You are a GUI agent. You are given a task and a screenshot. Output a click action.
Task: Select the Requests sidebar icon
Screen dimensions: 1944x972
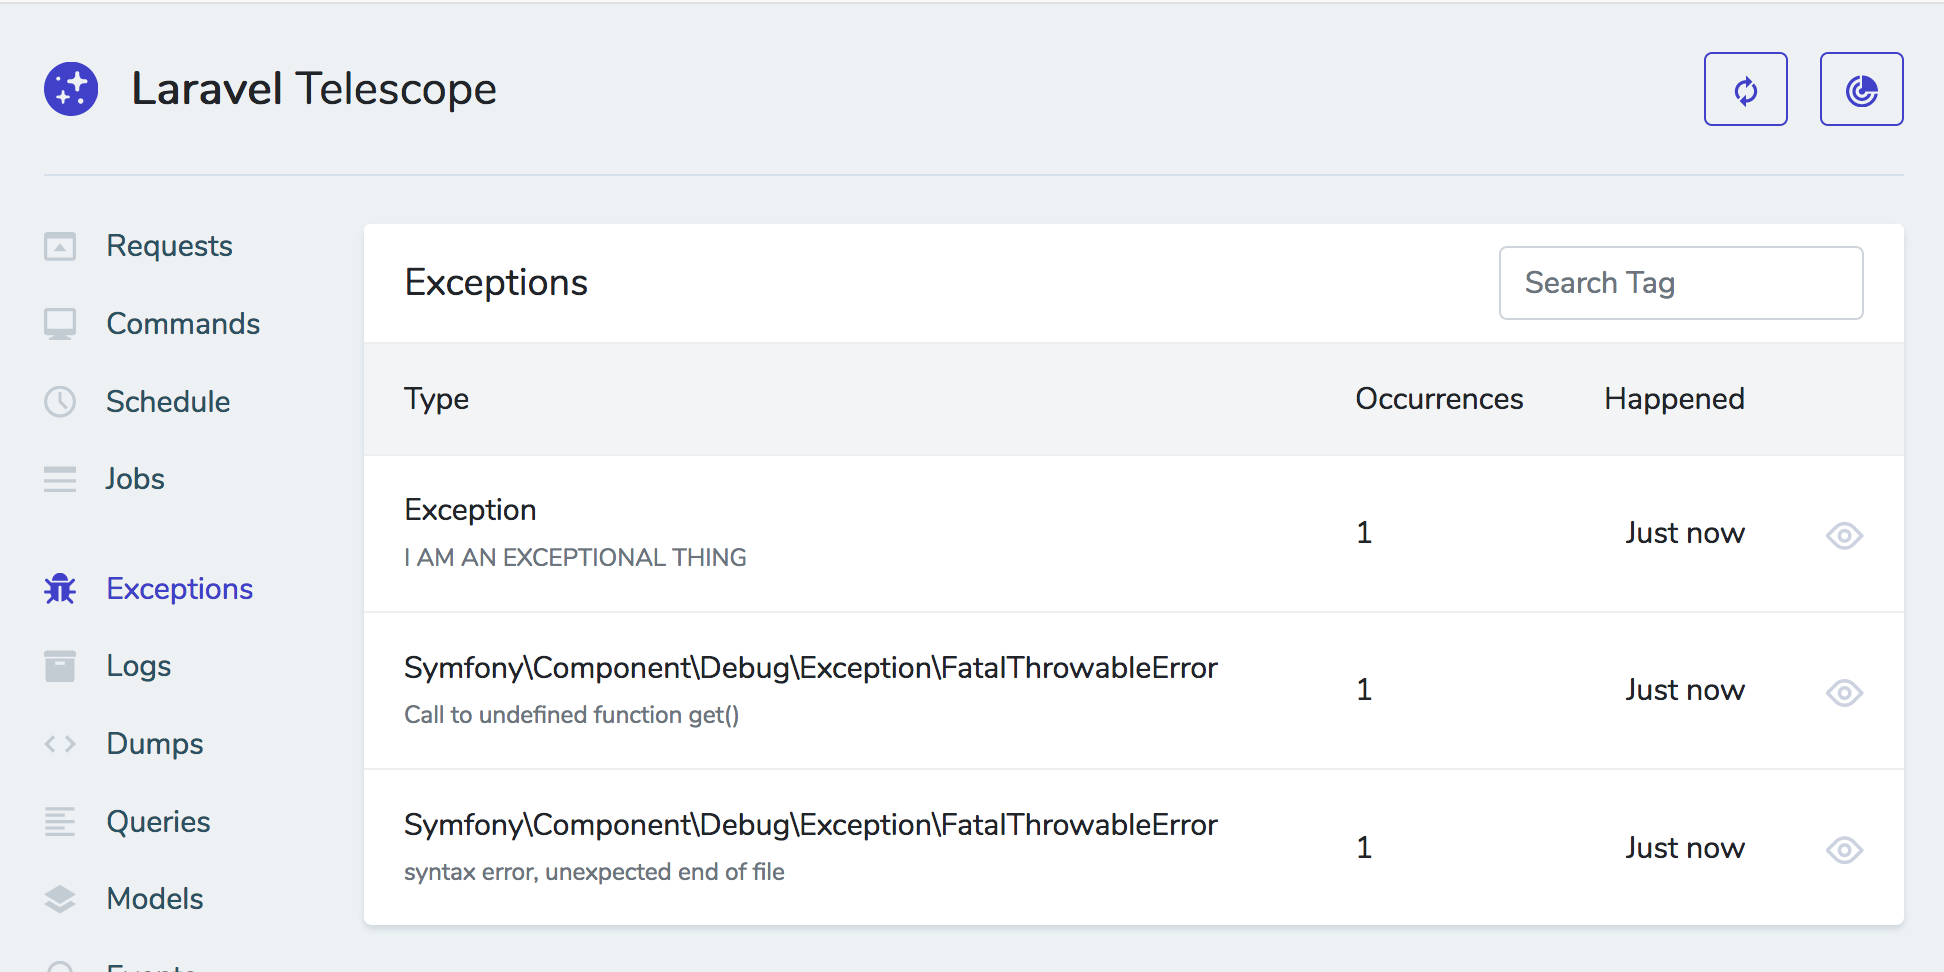[60, 246]
